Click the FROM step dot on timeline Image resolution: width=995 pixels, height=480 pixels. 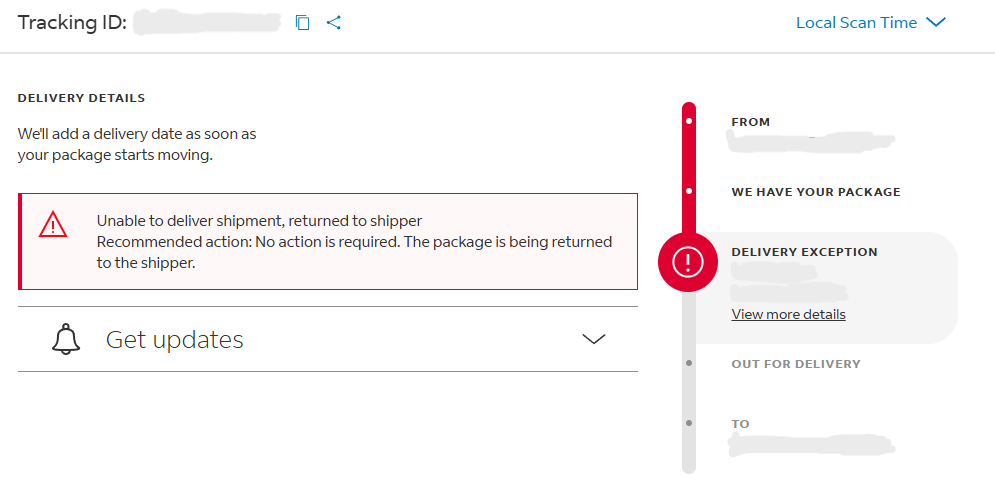pyautogui.click(x=688, y=122)
